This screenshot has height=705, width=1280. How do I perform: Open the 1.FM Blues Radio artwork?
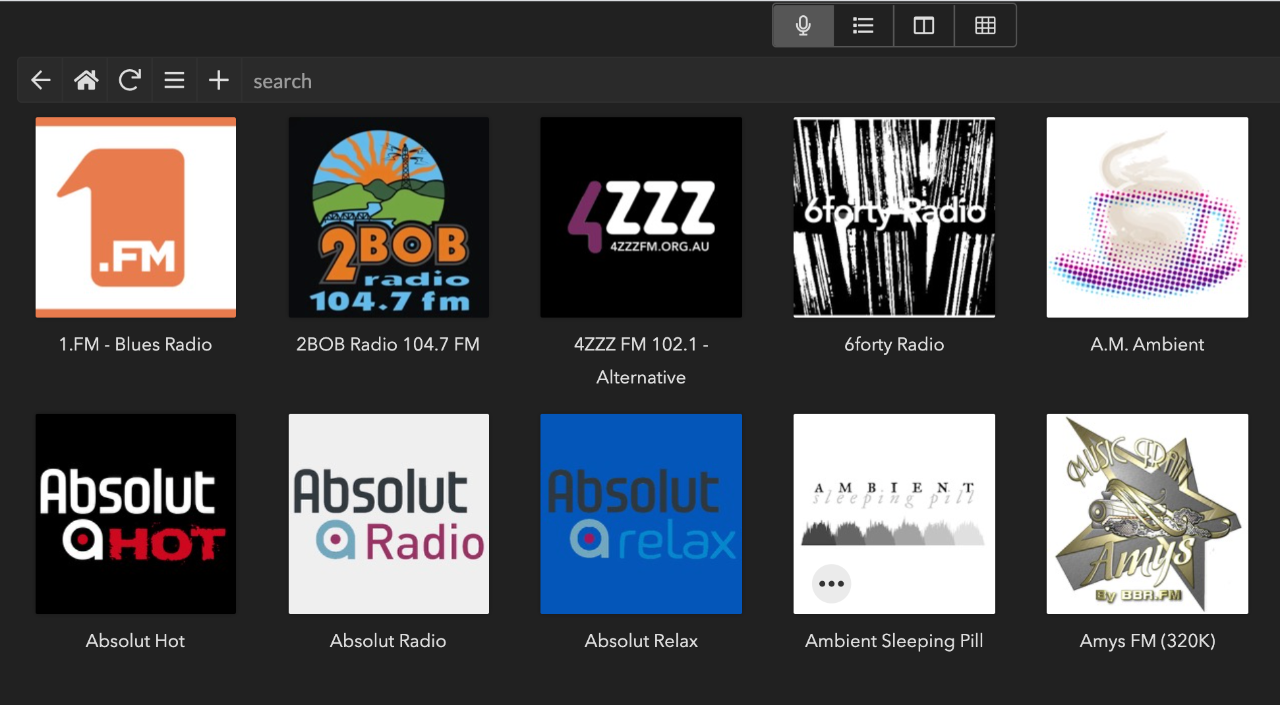click(x=136, y=217)
